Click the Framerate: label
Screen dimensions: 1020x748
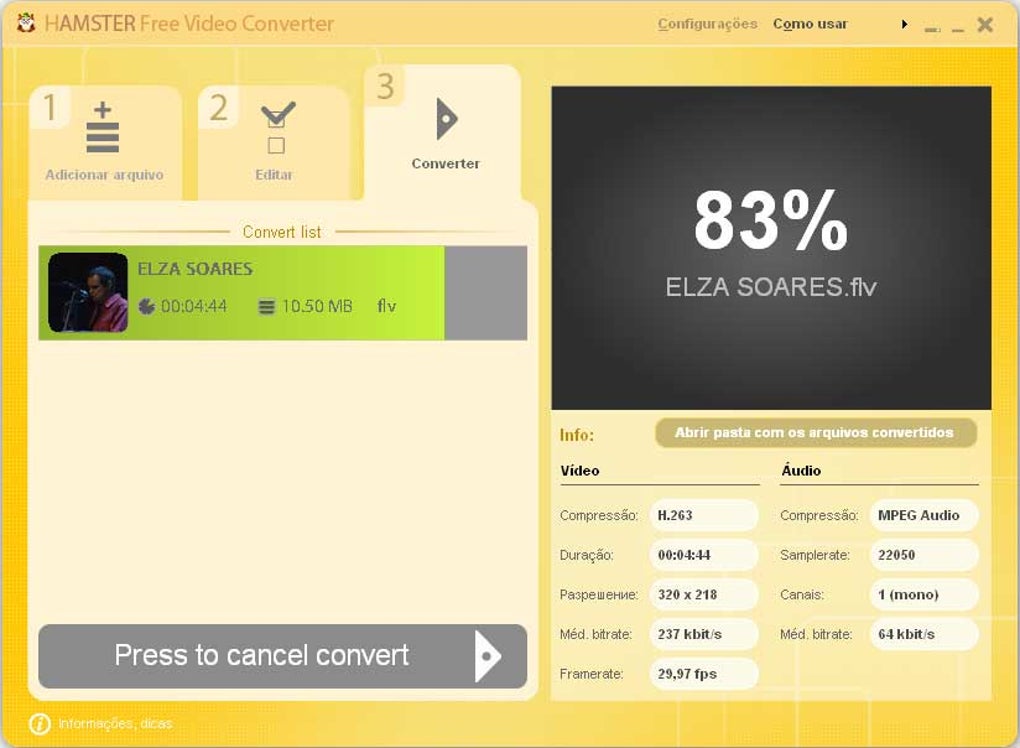[x=591, y=674]
